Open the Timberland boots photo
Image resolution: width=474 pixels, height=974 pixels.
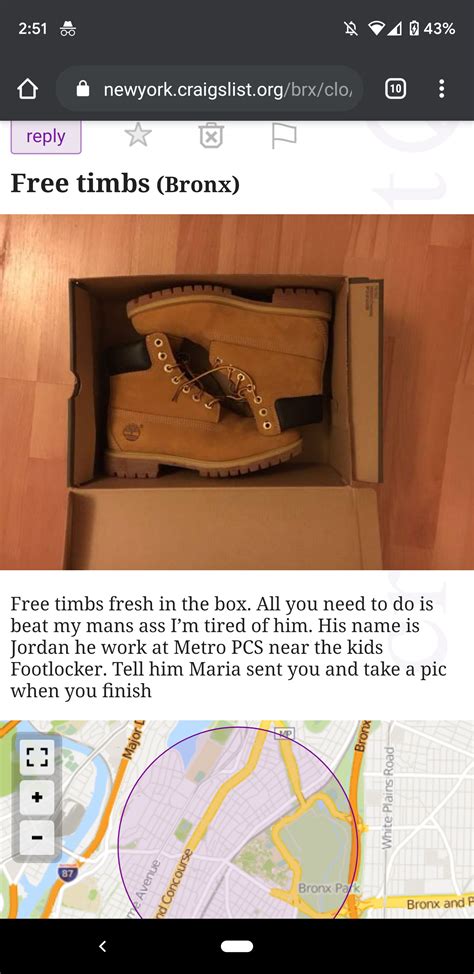click(237, 392)
